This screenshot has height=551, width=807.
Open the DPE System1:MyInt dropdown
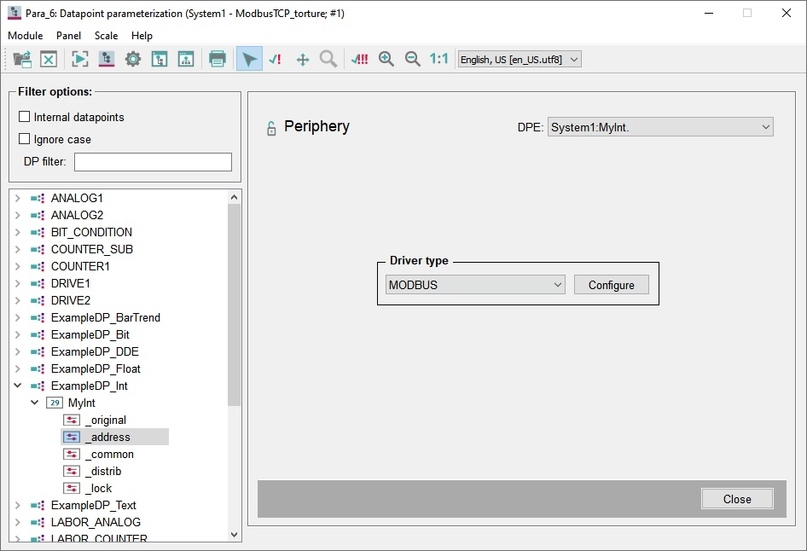(660, 127)
